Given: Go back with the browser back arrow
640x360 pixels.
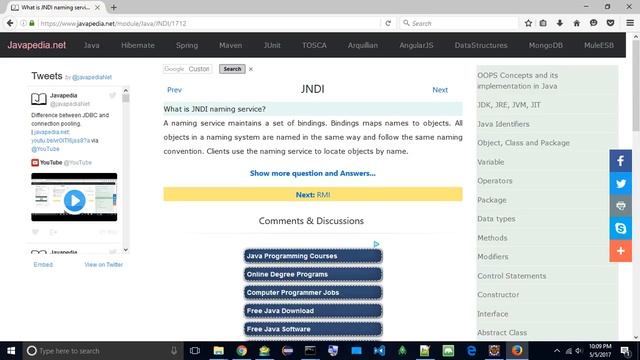Looking at the screenshot, I should [x=10, y=23].
